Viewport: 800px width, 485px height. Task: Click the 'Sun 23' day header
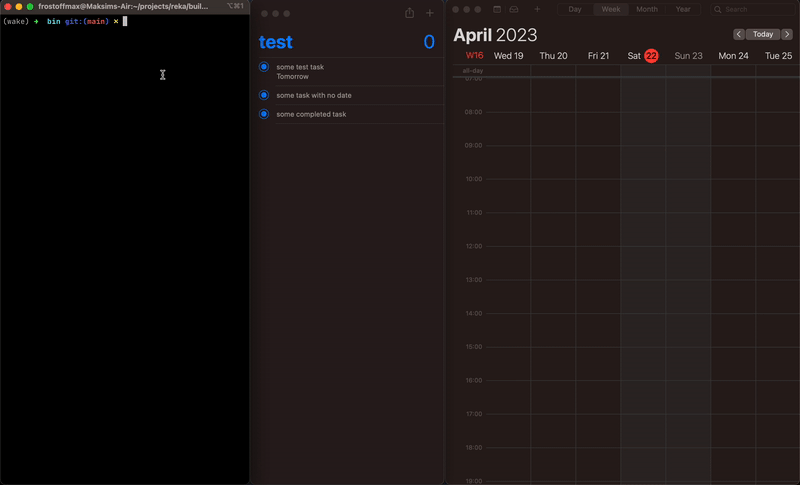[688, 56]
